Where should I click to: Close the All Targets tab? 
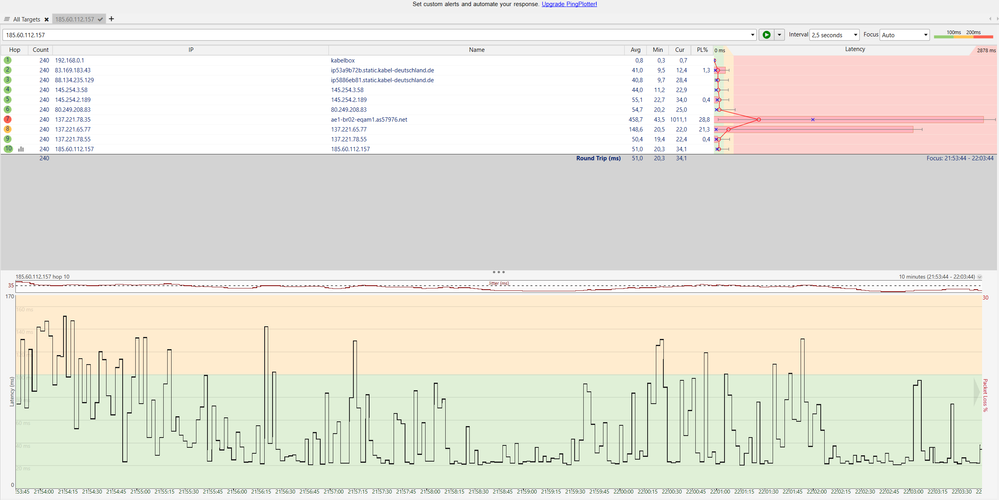47,20
